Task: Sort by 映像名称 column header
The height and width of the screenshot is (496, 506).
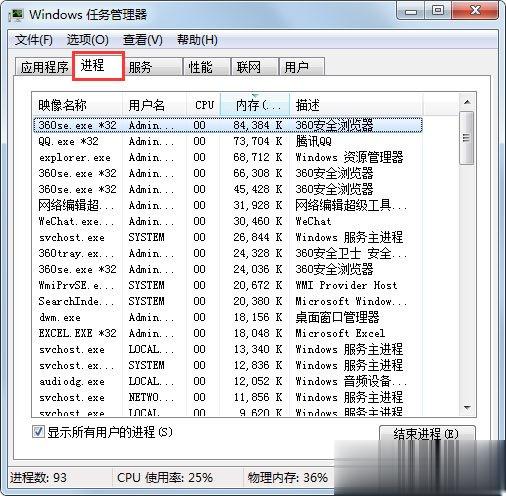Action: point(77,105)
